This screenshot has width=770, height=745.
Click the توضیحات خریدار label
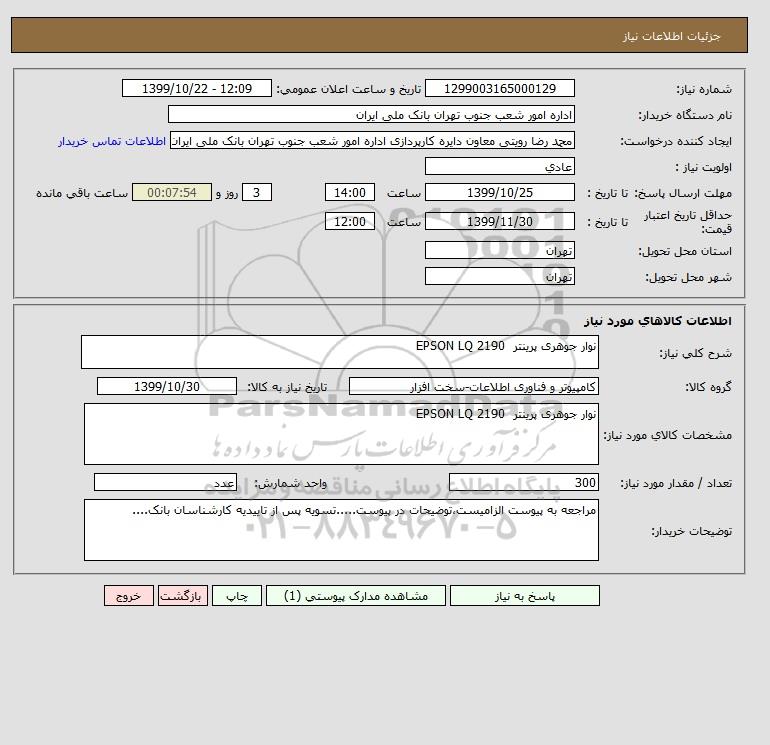tap(691, 531)
